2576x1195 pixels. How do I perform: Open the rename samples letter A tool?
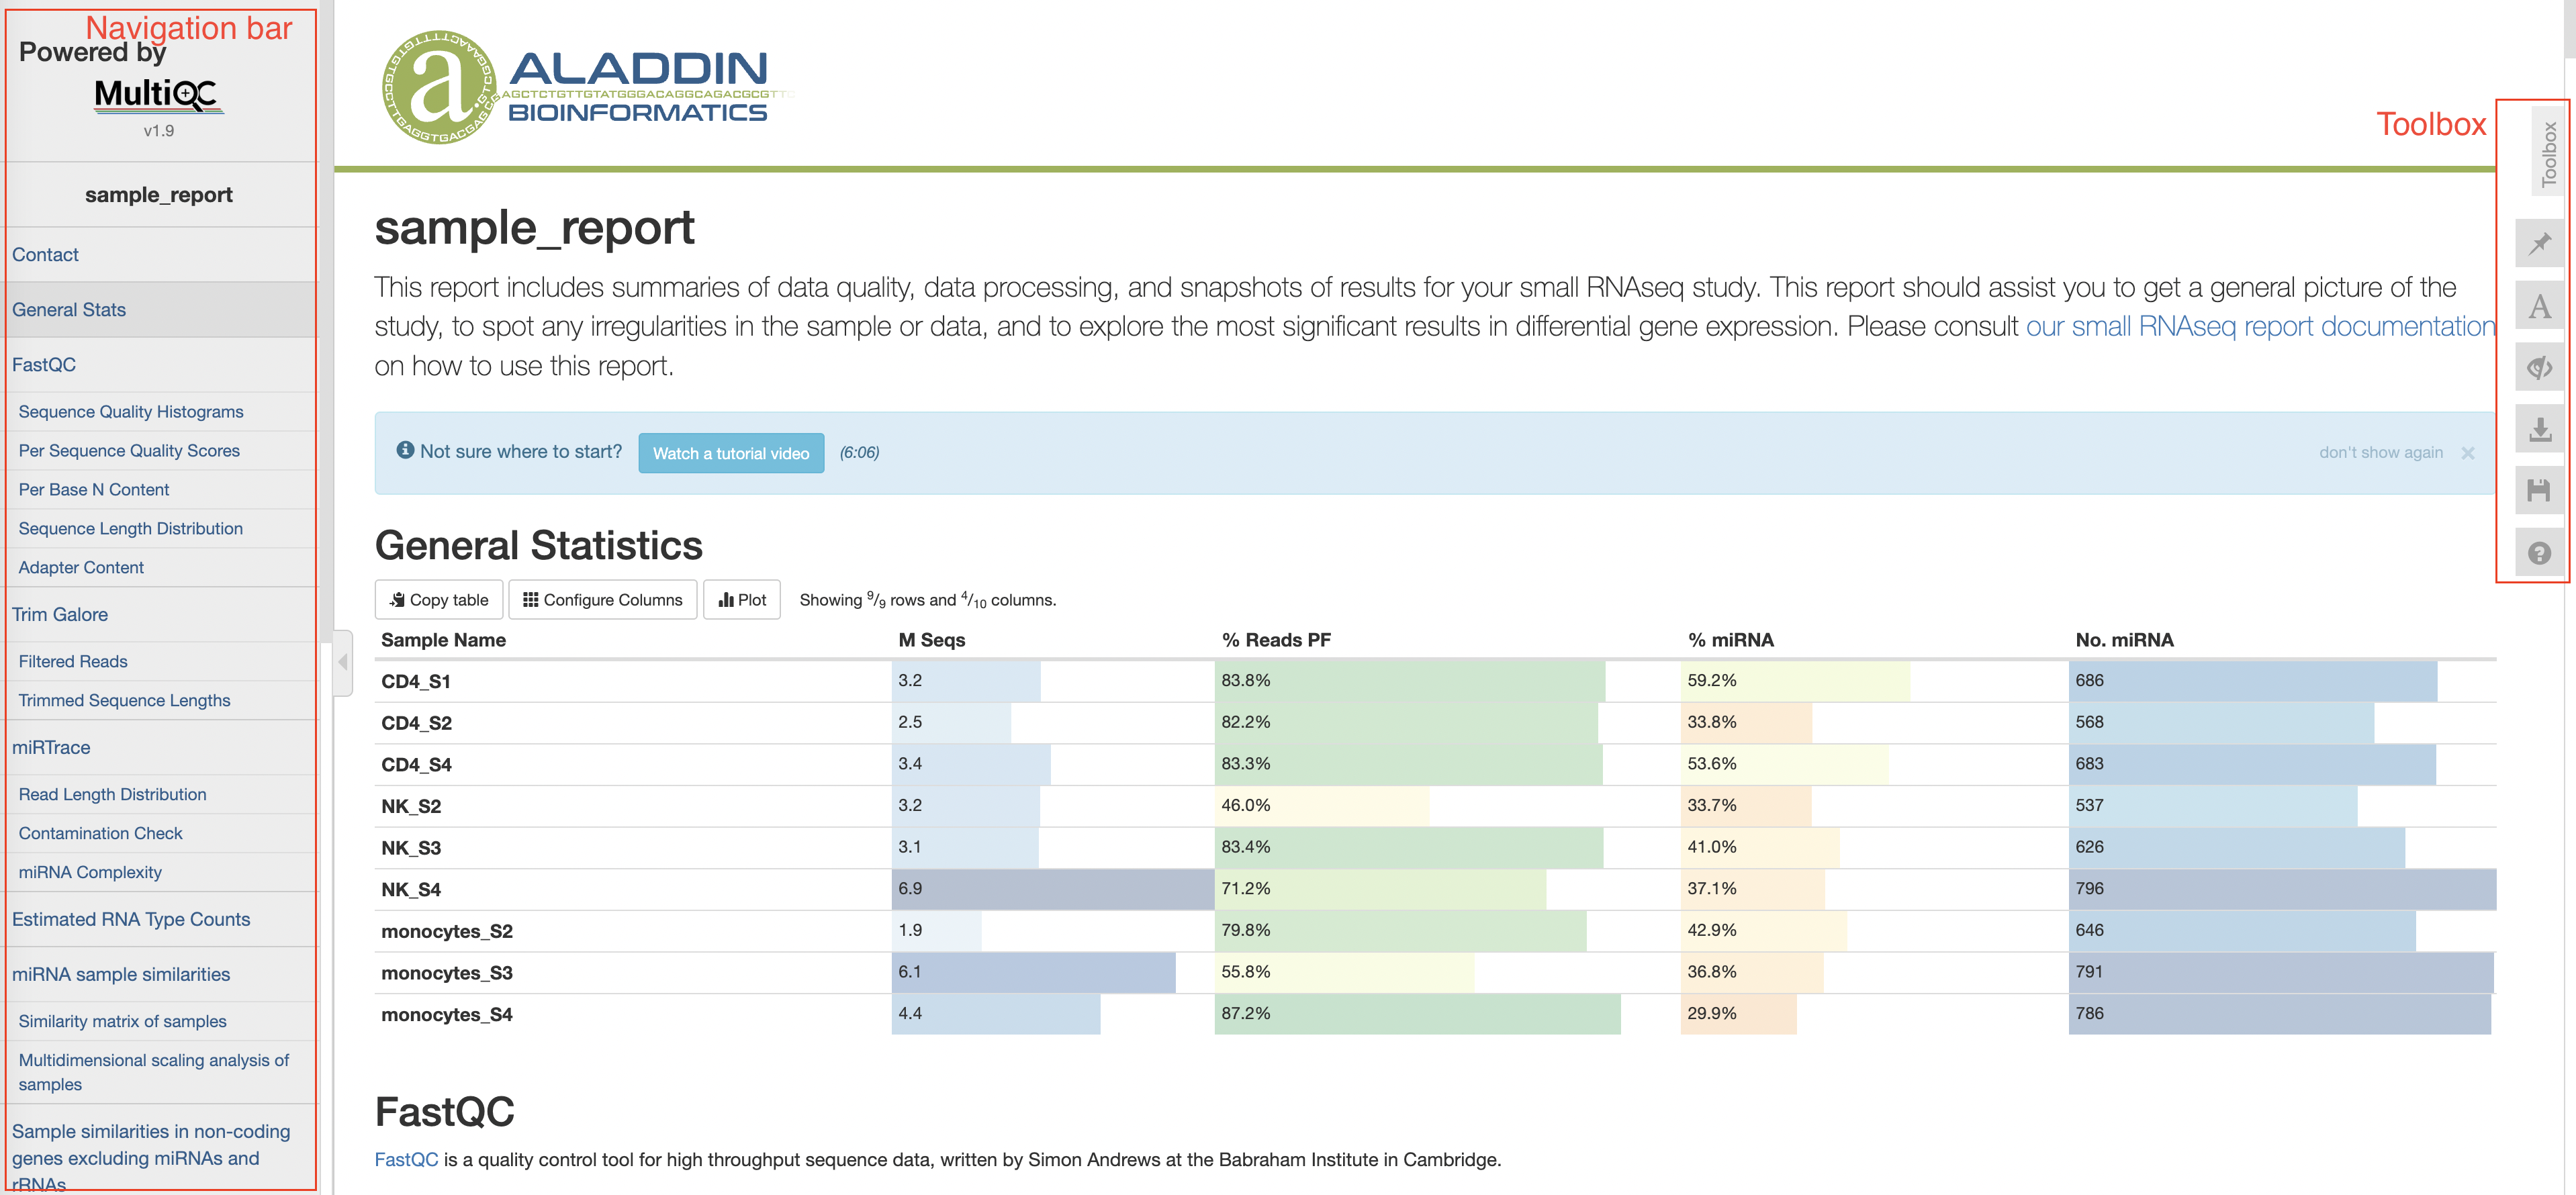coord(2539,306)
